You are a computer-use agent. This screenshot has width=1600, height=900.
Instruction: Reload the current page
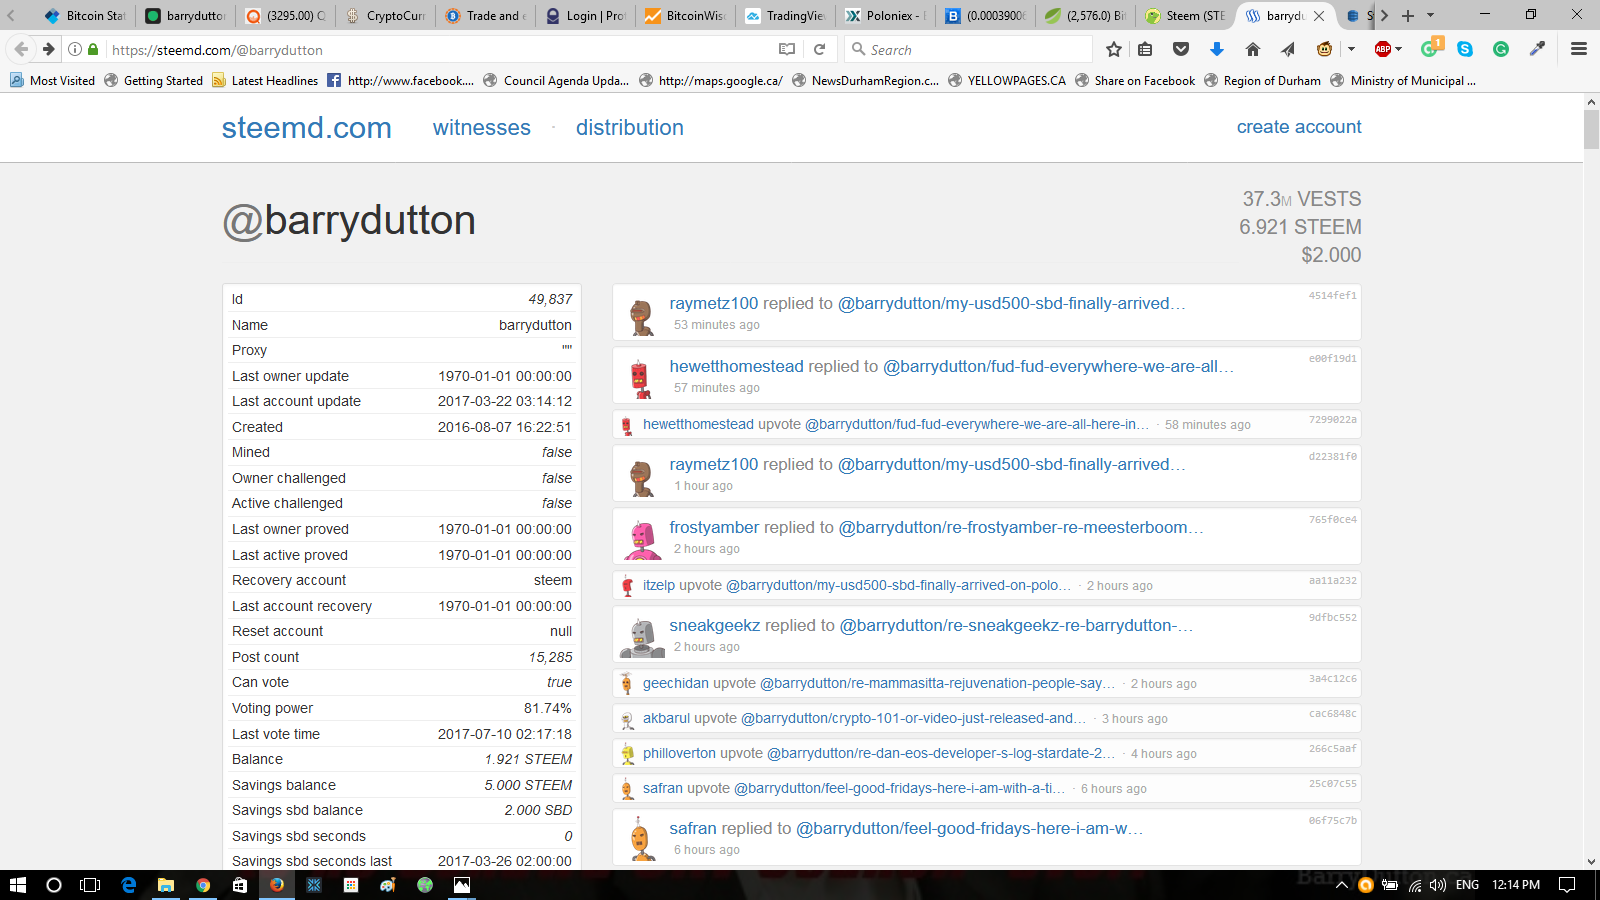click(819, 49)
